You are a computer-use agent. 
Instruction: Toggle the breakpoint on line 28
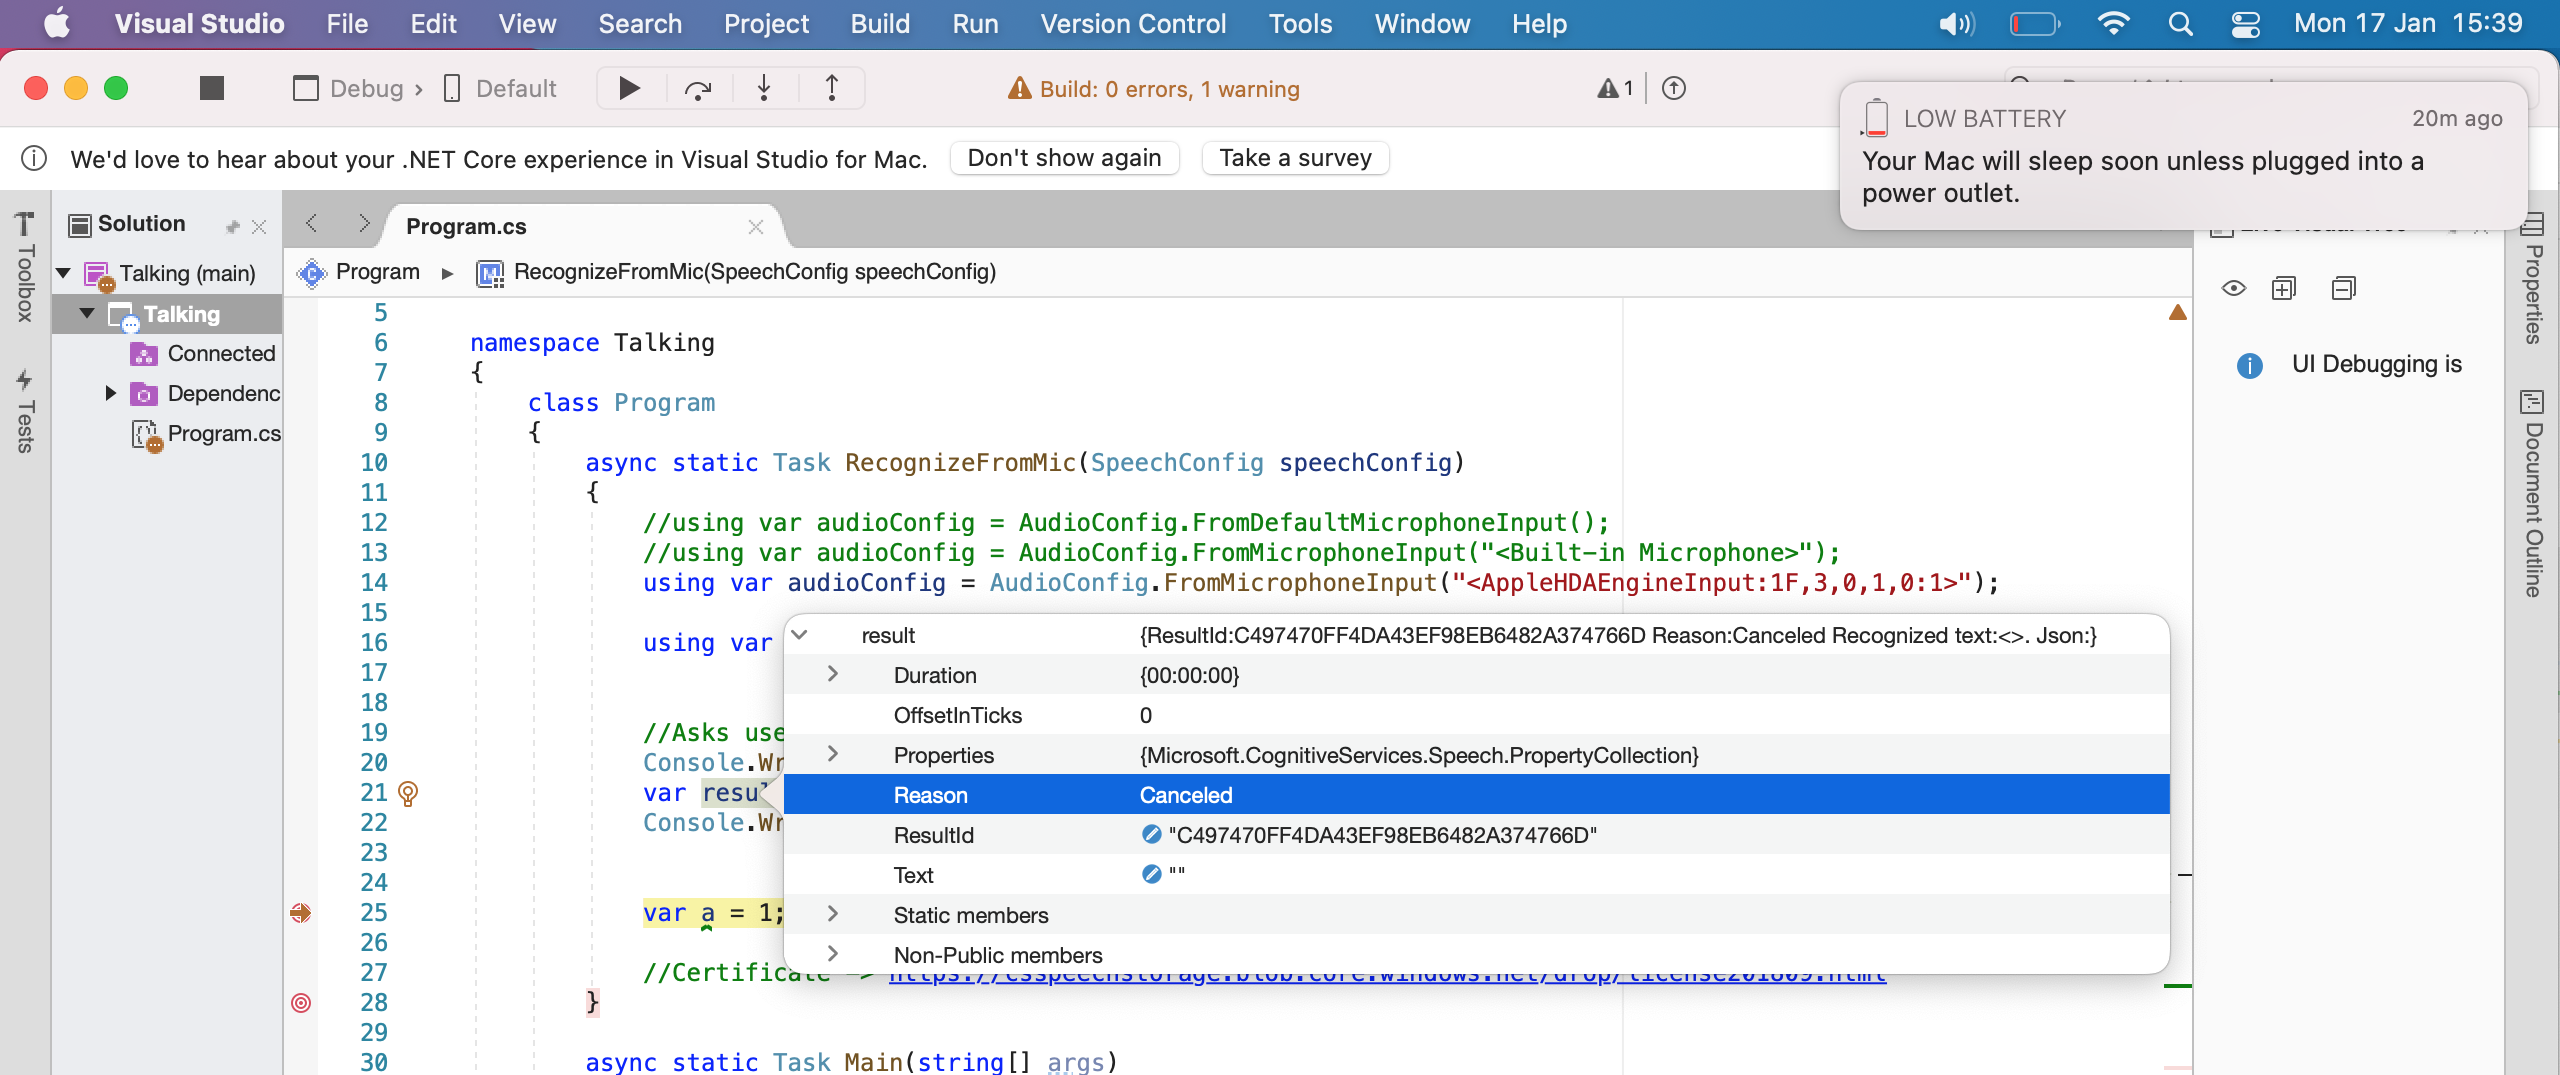point(301,1003)
